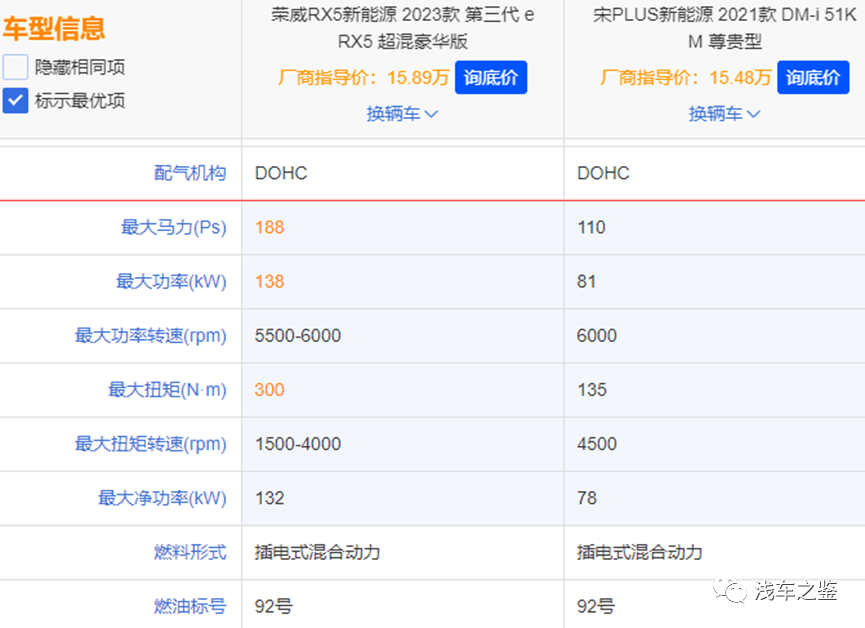Select DOHC in the 宋PLUS column

603,173
